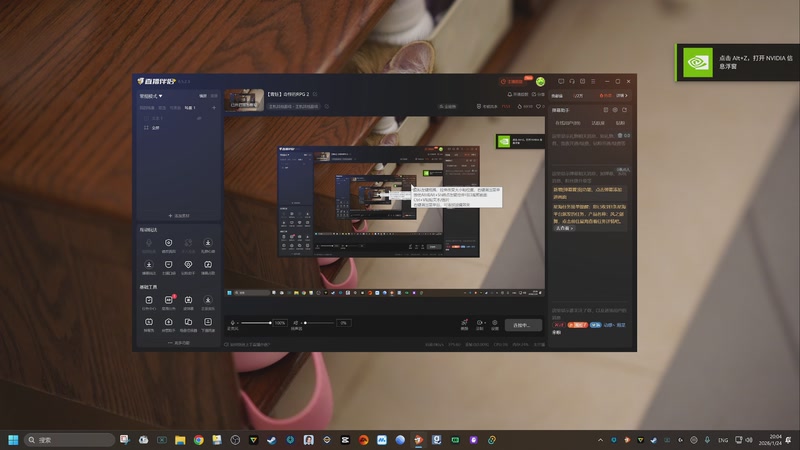
Task: Switch to the 在线用户 tab
Action: [567, 123]
